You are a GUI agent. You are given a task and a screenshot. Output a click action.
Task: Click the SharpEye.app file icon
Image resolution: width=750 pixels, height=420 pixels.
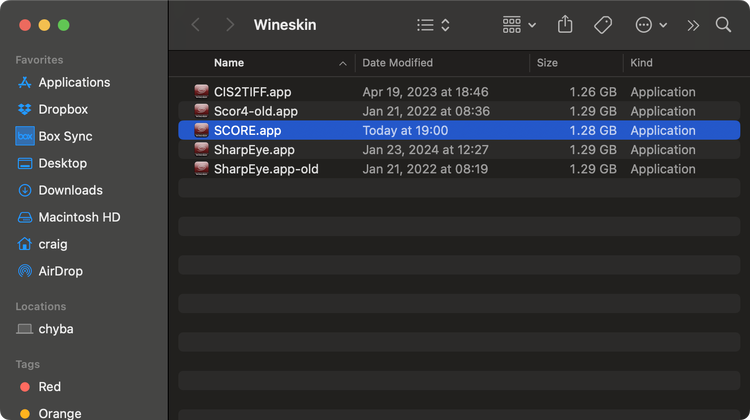(201, 150)
